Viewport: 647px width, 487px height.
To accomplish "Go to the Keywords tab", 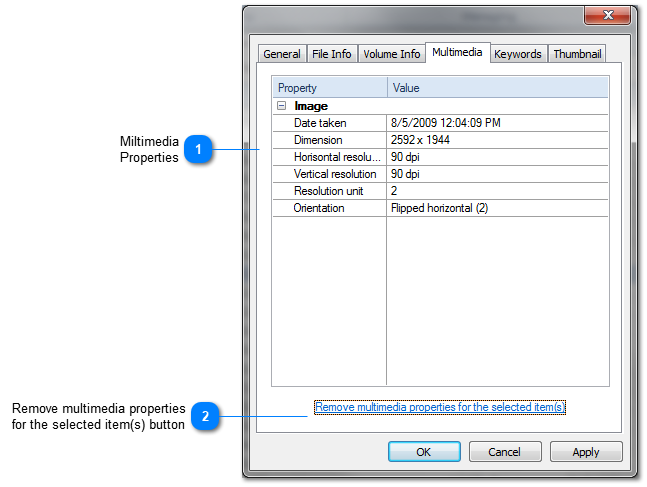I will (517, 54).
